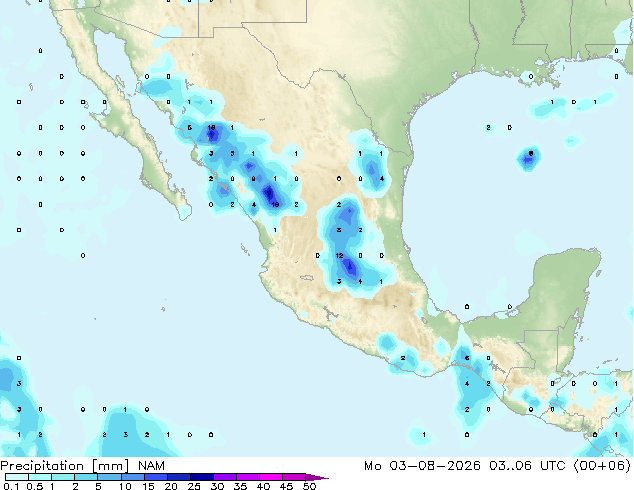Click the 20–25 mm legend color box
Viewport: 634px width, 490px height.
click(x=179, y=477)
